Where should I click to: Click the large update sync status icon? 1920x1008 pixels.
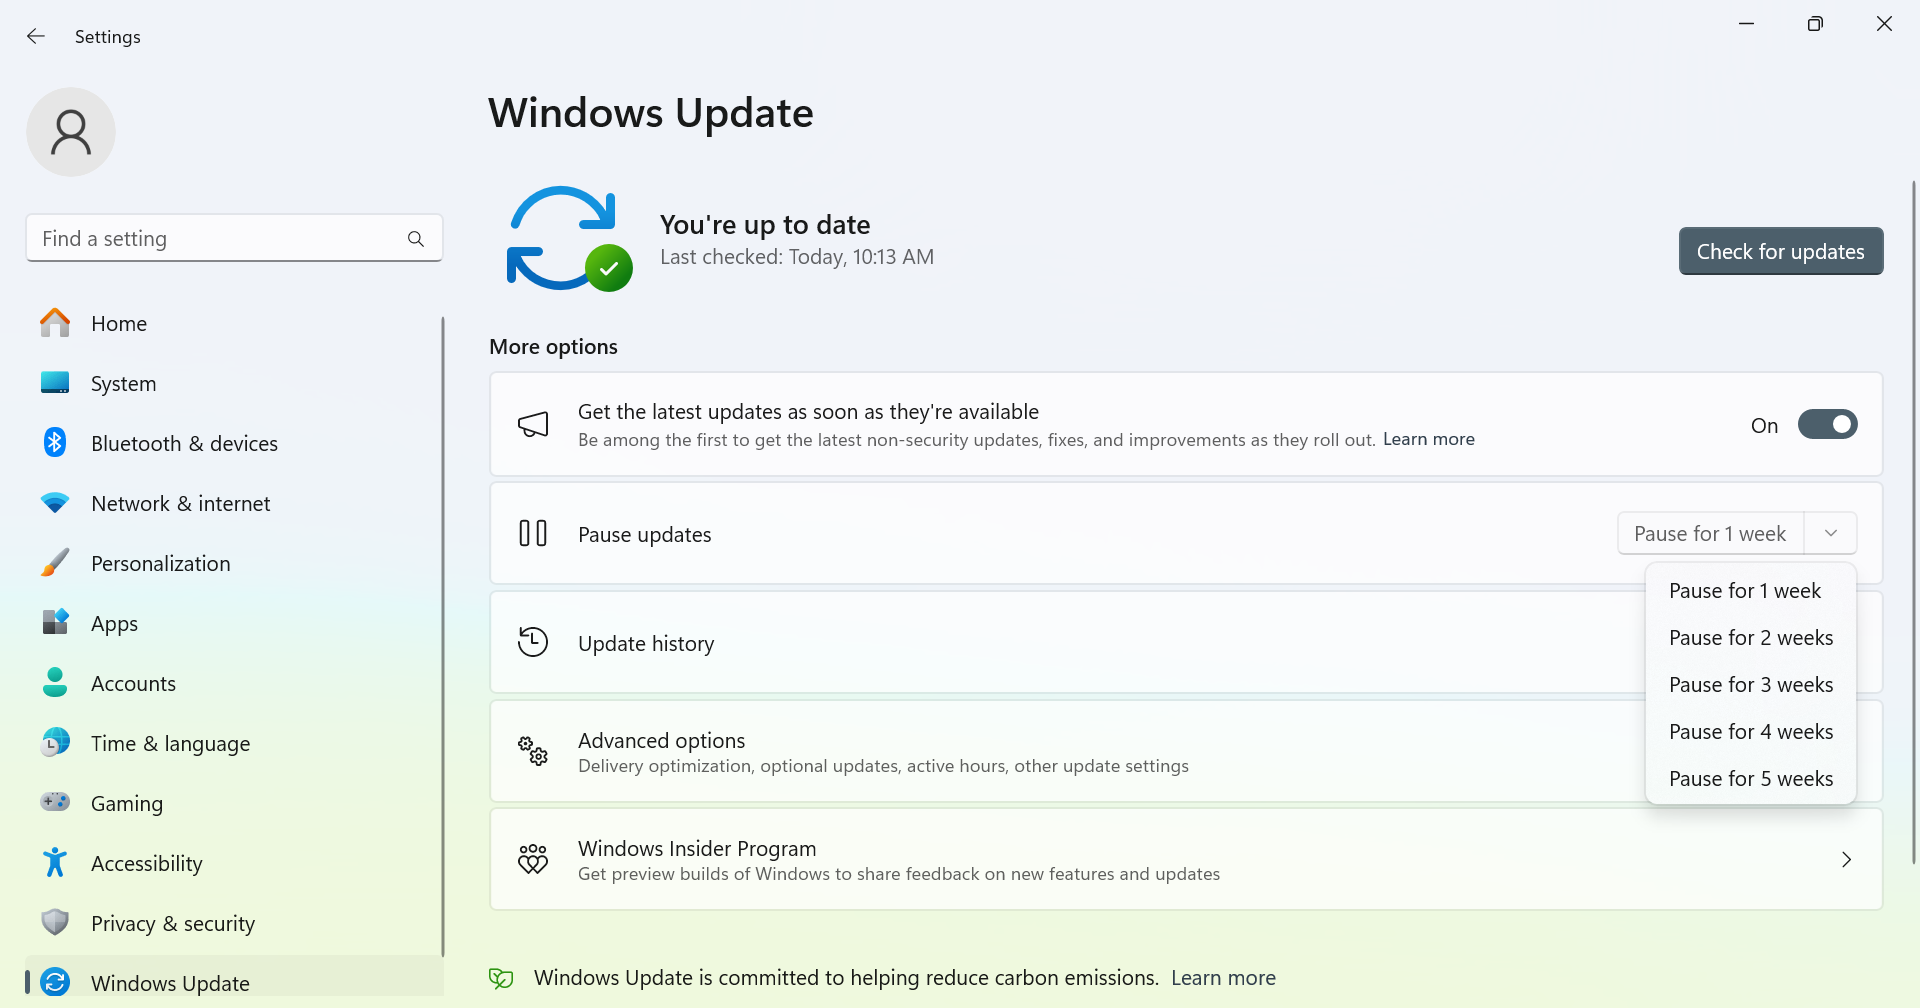pos(569,239)
